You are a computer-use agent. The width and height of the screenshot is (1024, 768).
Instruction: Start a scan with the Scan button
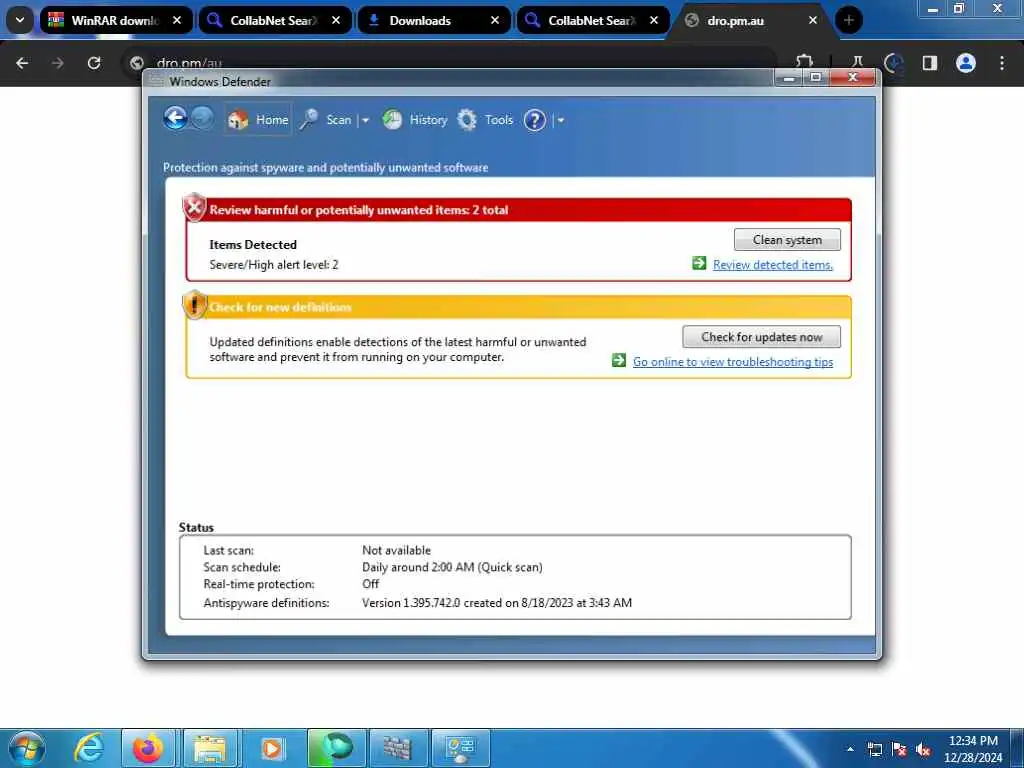coord(327,120)
